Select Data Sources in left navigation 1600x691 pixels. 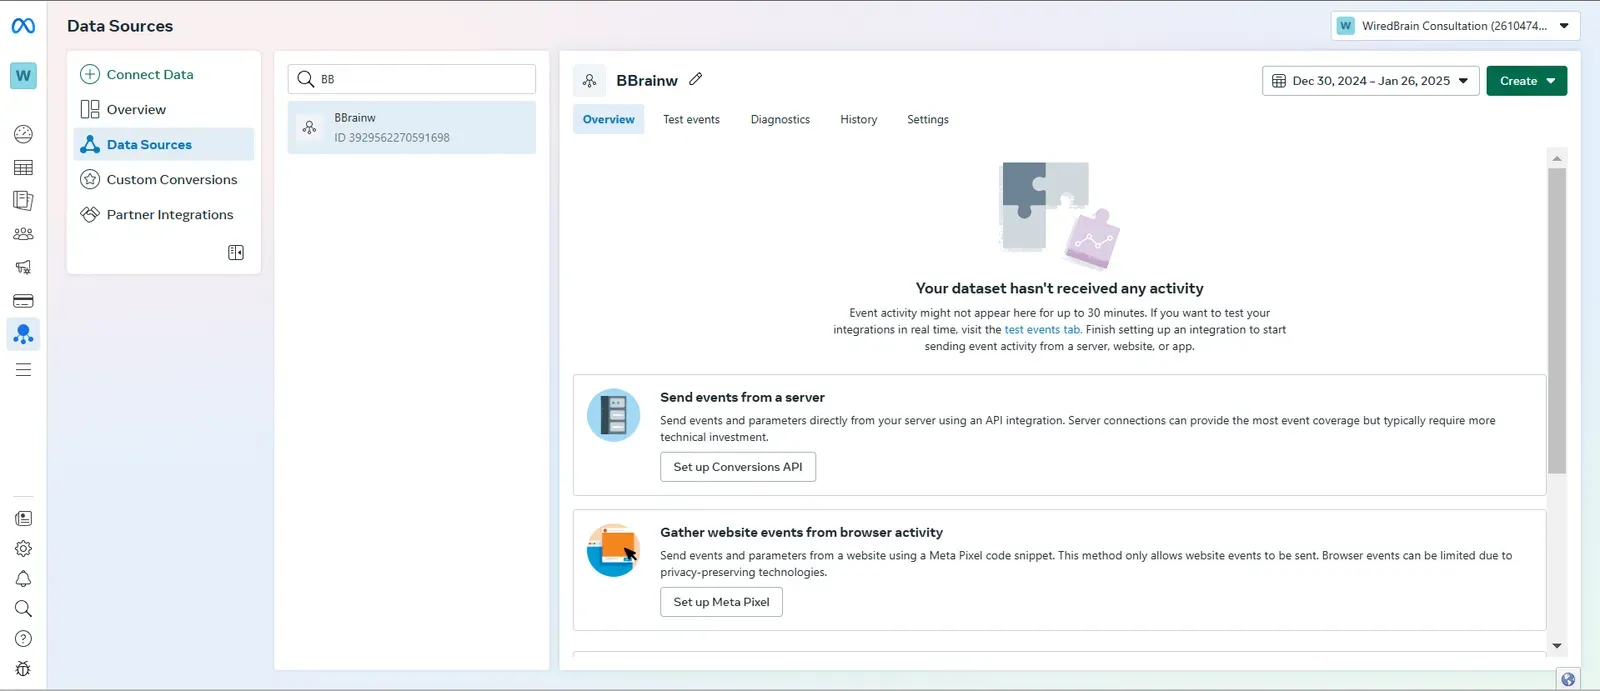tap(164, 144)
